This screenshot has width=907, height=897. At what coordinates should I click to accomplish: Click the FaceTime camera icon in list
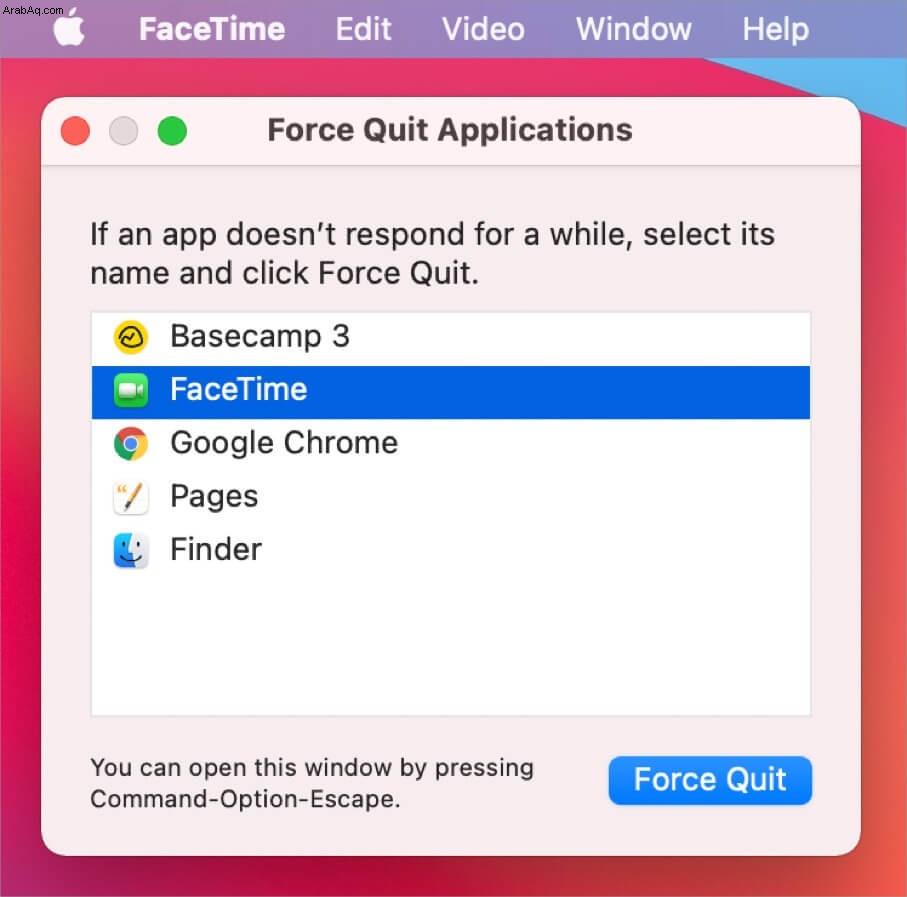point(131,391)
